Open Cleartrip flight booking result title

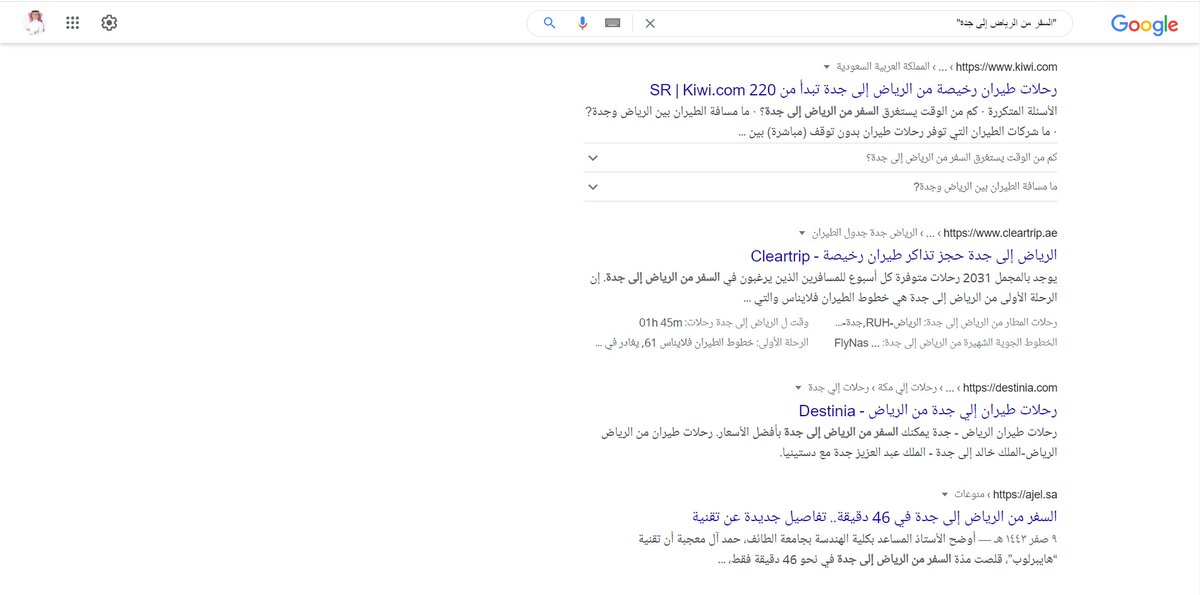pos(904,255)
